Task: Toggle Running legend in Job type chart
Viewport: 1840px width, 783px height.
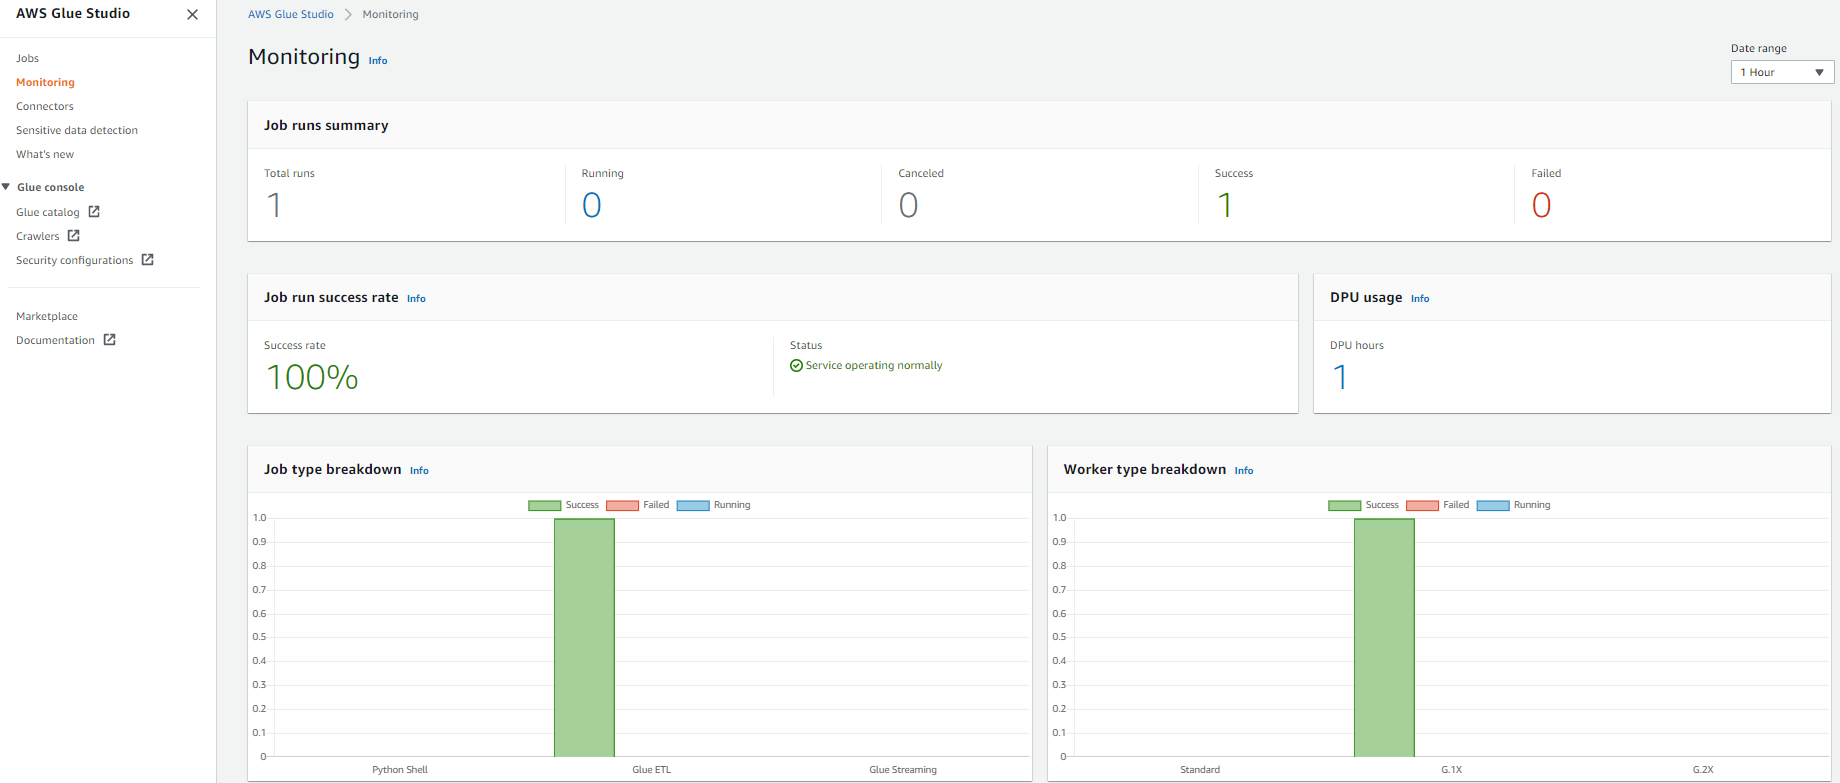Action: pos(714,505)
